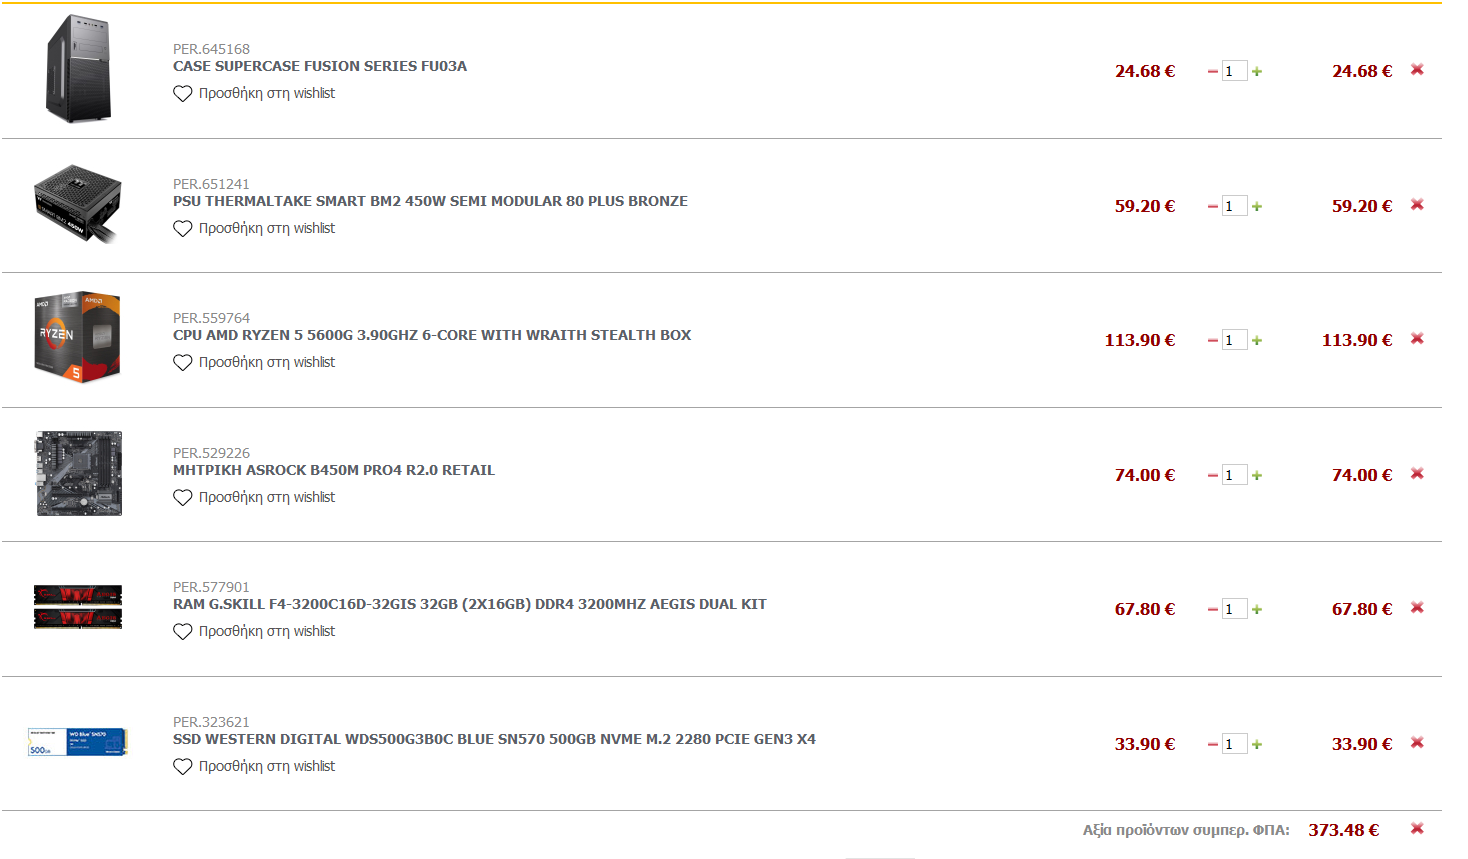The height and width of the screenshot is (859, 1468).
Task: Click the heart icon for ASRock B450M motherboard
Action: click(182, 498)
